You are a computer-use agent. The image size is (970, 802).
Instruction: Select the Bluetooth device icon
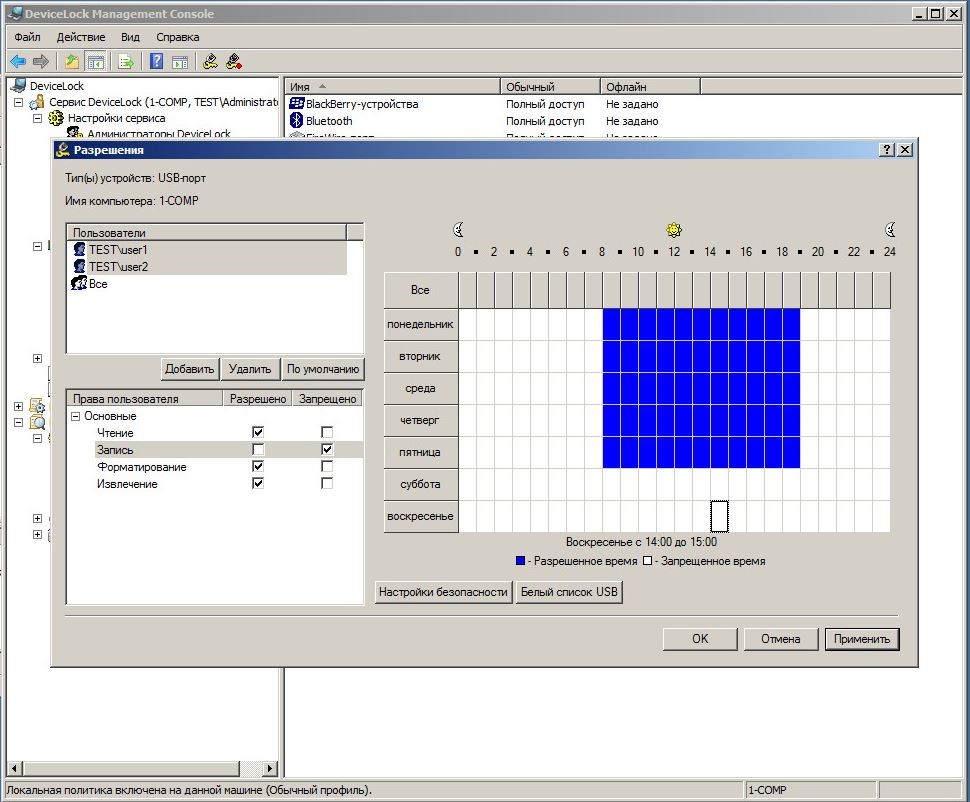click(296, 121)
